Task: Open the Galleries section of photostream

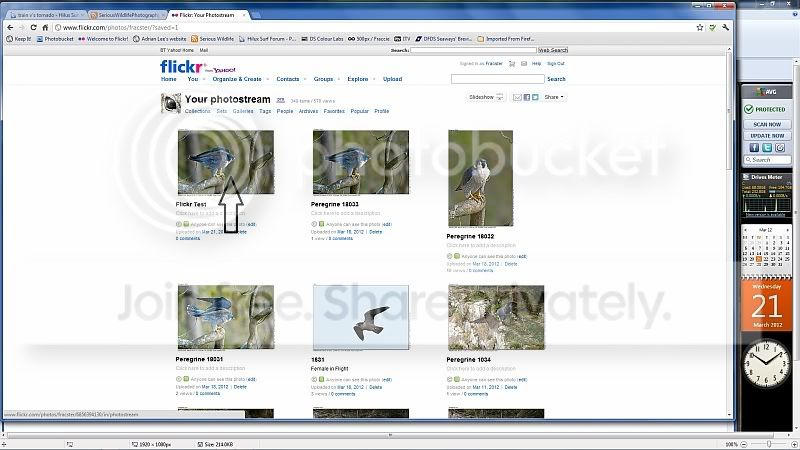Action: 243,111
